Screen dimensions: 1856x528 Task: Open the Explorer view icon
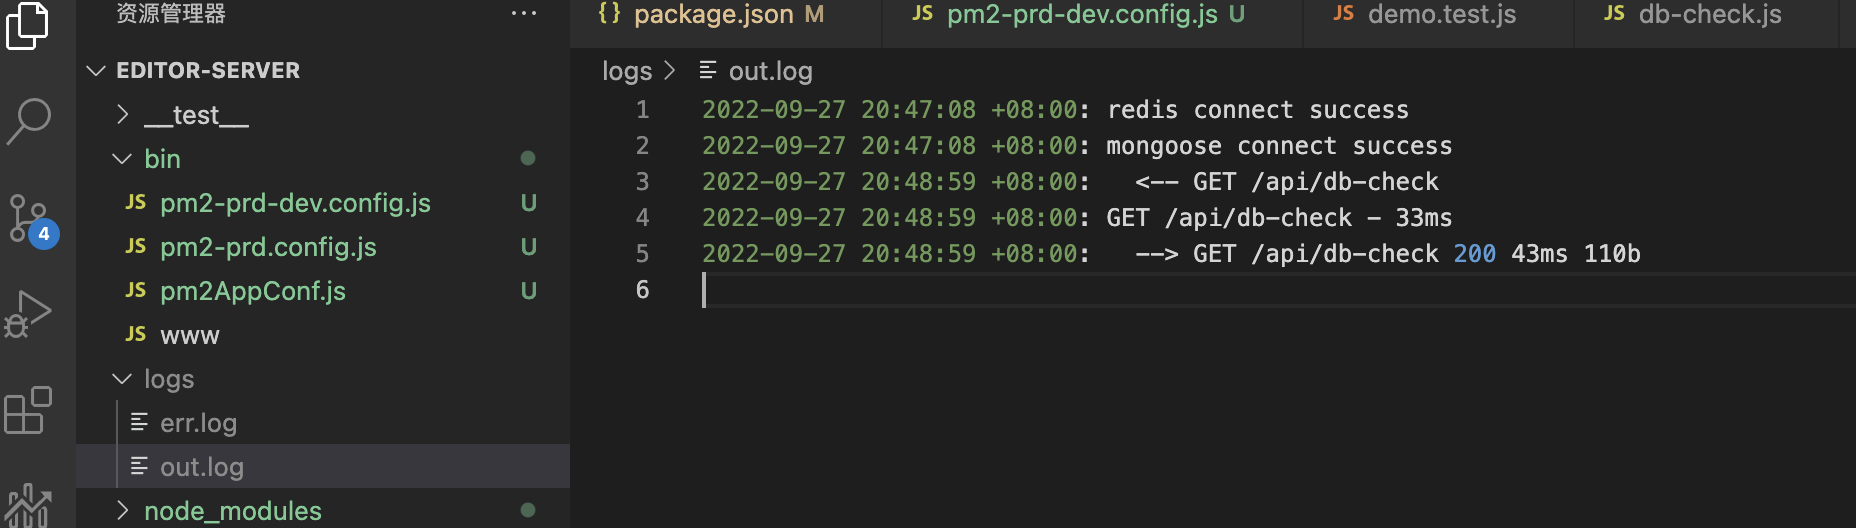coord(27,24)
